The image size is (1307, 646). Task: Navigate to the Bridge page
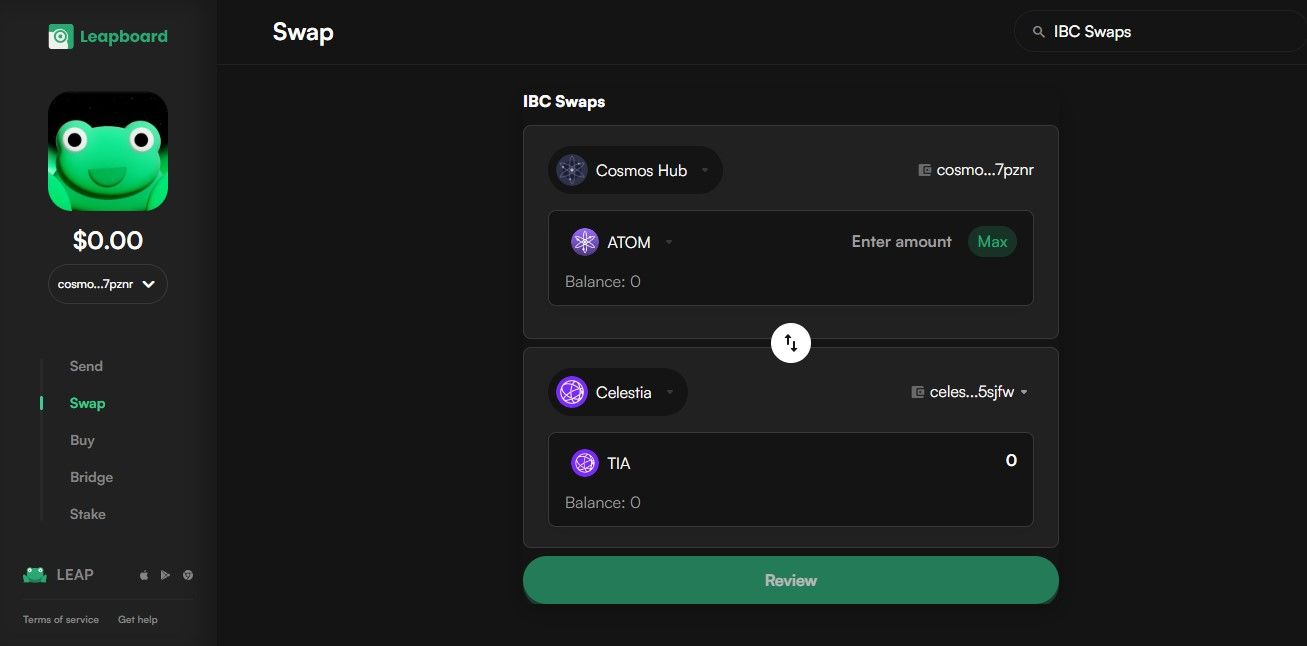[x=91, y=477]
